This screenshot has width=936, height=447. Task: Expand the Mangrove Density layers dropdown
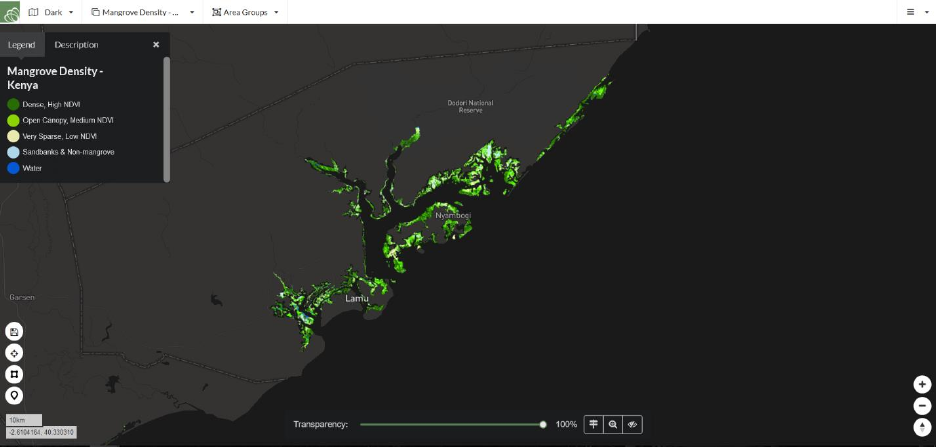pyautogui.click(x=143, y=12)
